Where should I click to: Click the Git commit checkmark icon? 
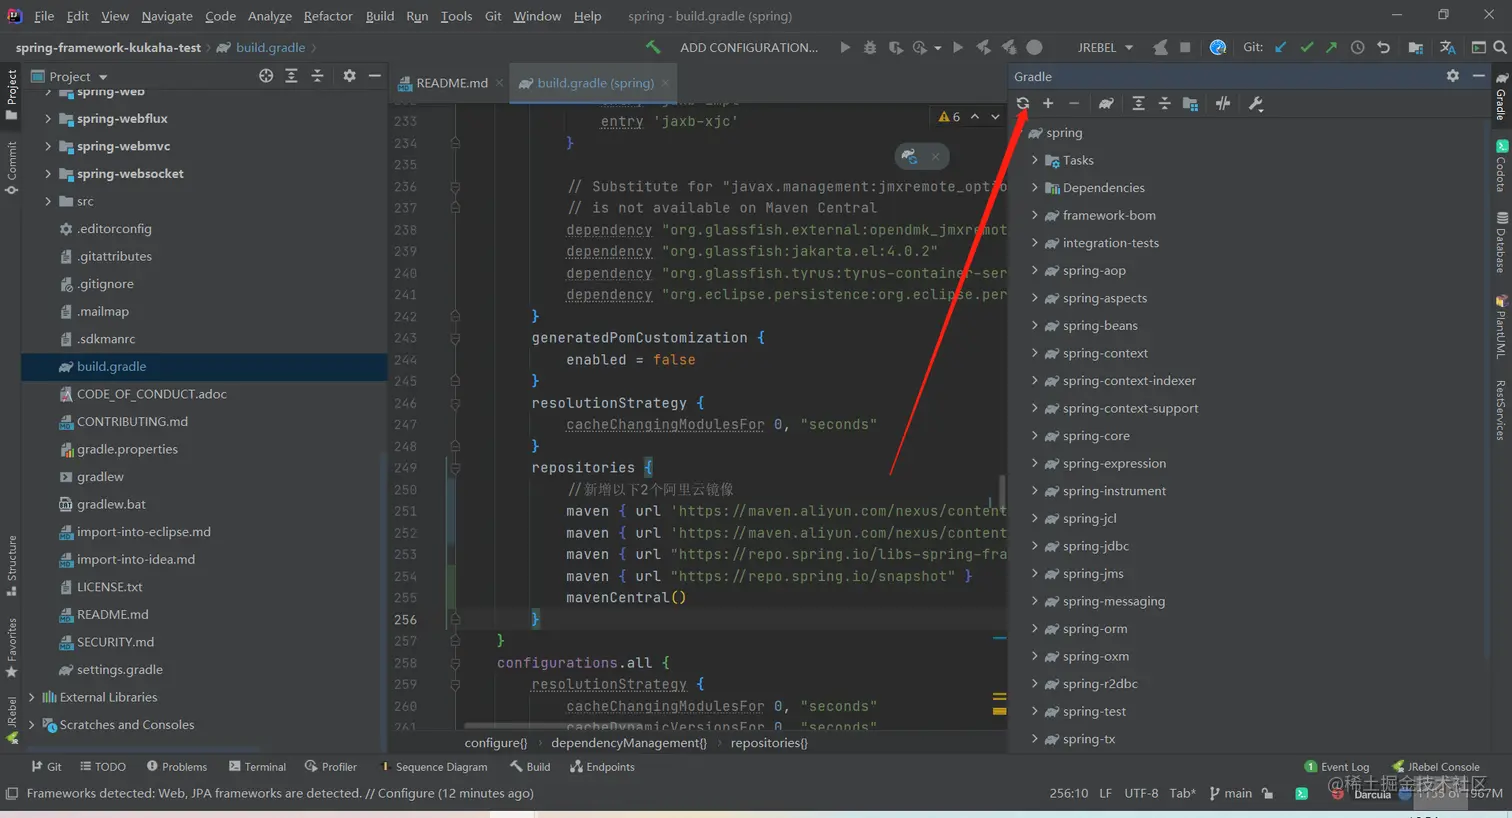[1307, 47]
